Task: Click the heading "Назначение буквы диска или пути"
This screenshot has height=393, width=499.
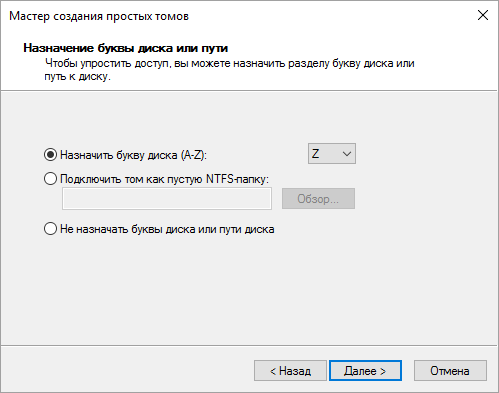Action: (126, 48)
